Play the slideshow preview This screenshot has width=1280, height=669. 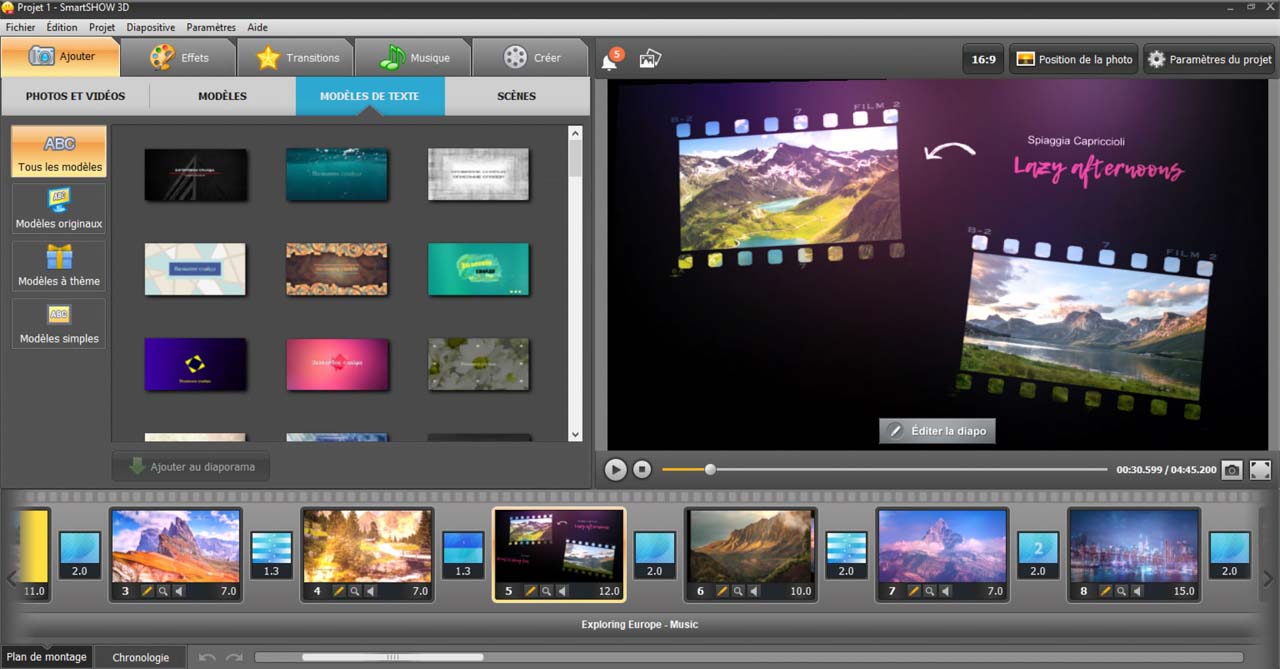click(615, 469)
